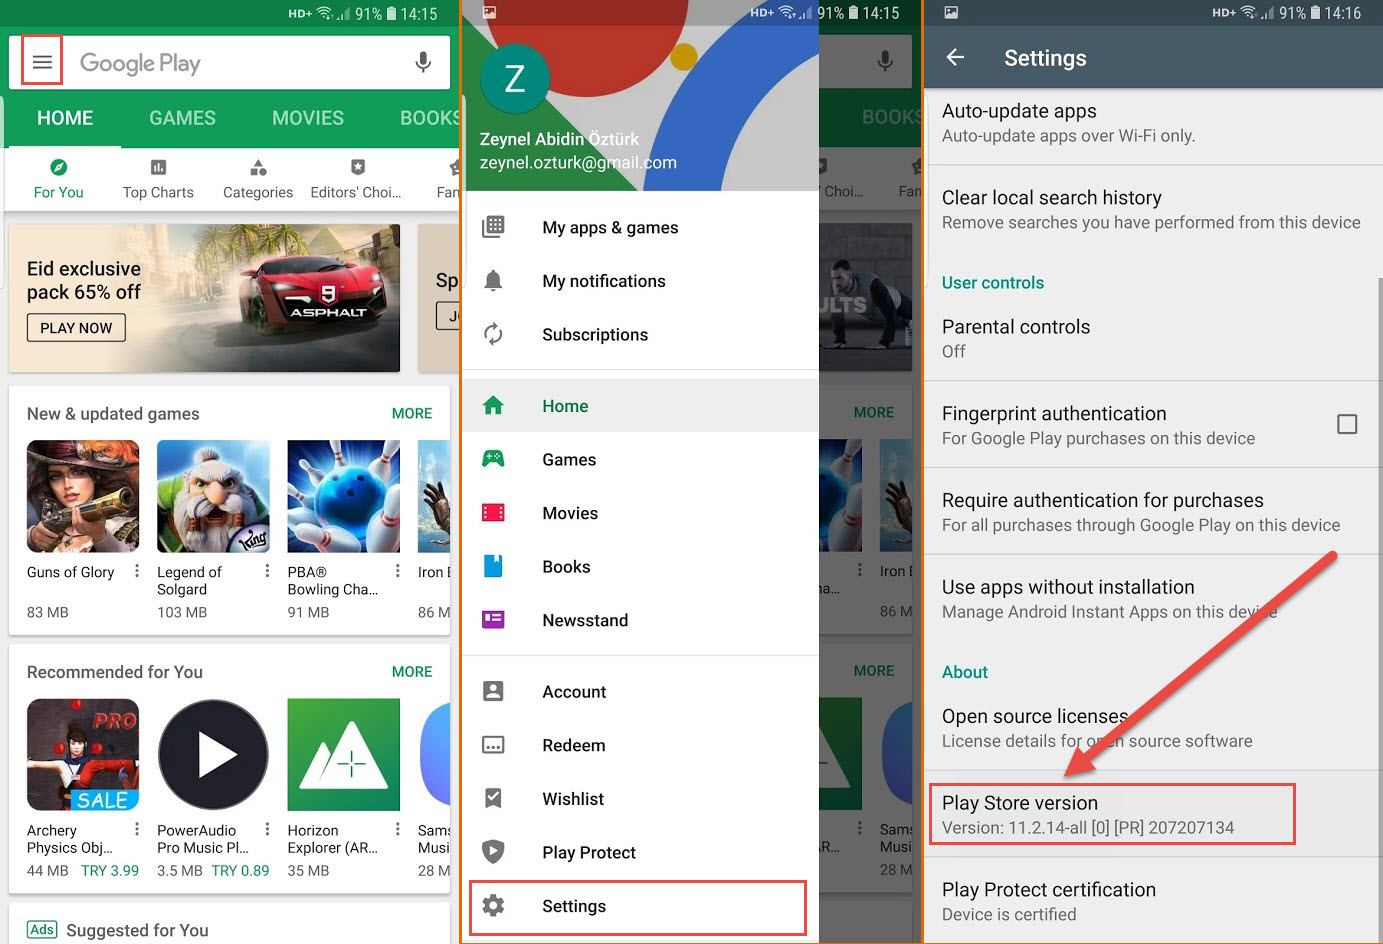The height and width of the screenshot is (944, 1383).
Task: Open Auto-update apps setting
Action: point(1152,122)
